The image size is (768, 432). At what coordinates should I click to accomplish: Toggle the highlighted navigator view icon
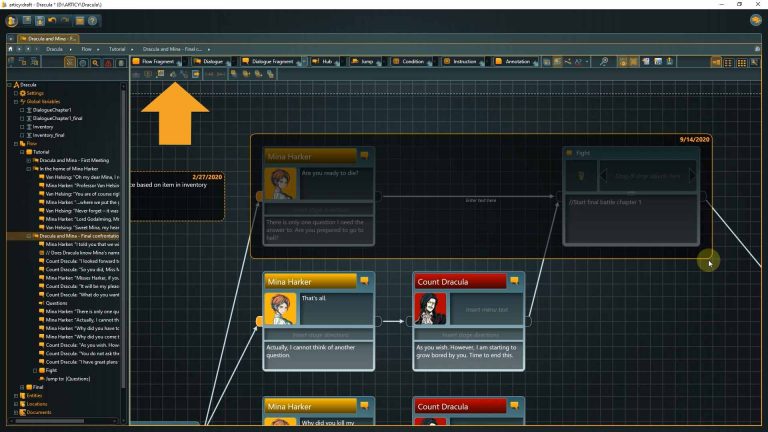click(70, 62)
